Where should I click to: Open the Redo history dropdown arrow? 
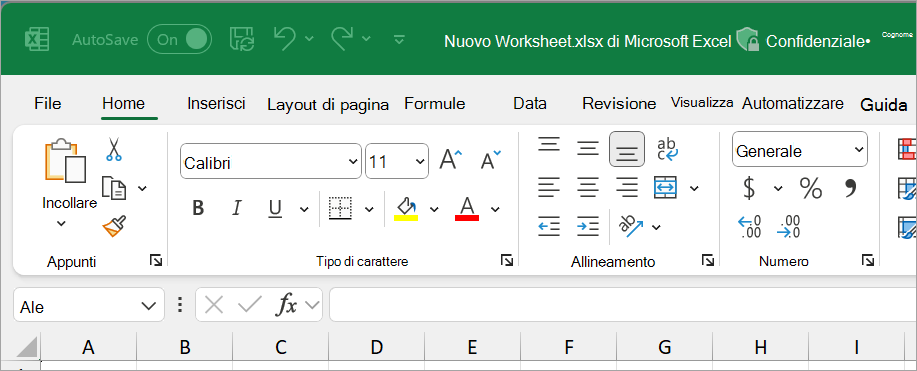point(366,39)
